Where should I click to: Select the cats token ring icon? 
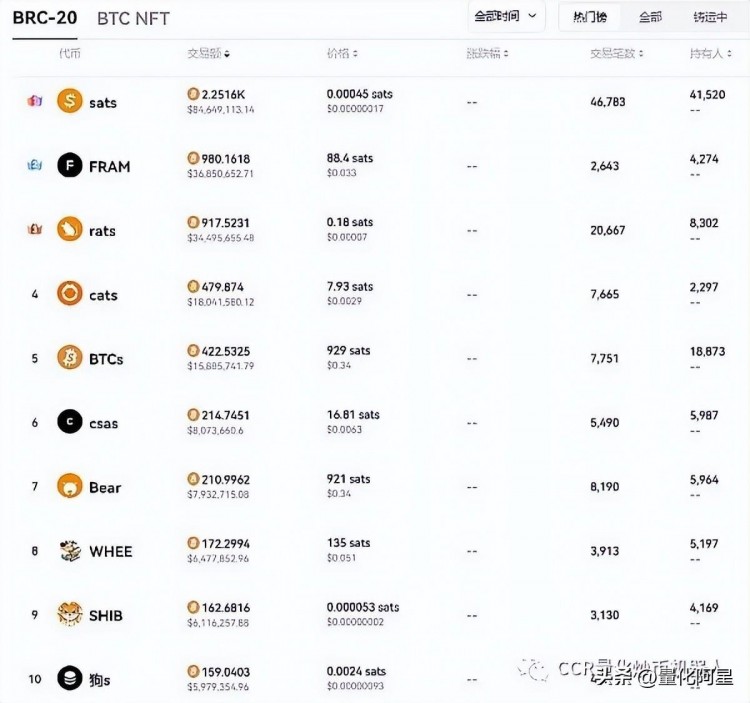pyautogui.click(x=69, y=294)
